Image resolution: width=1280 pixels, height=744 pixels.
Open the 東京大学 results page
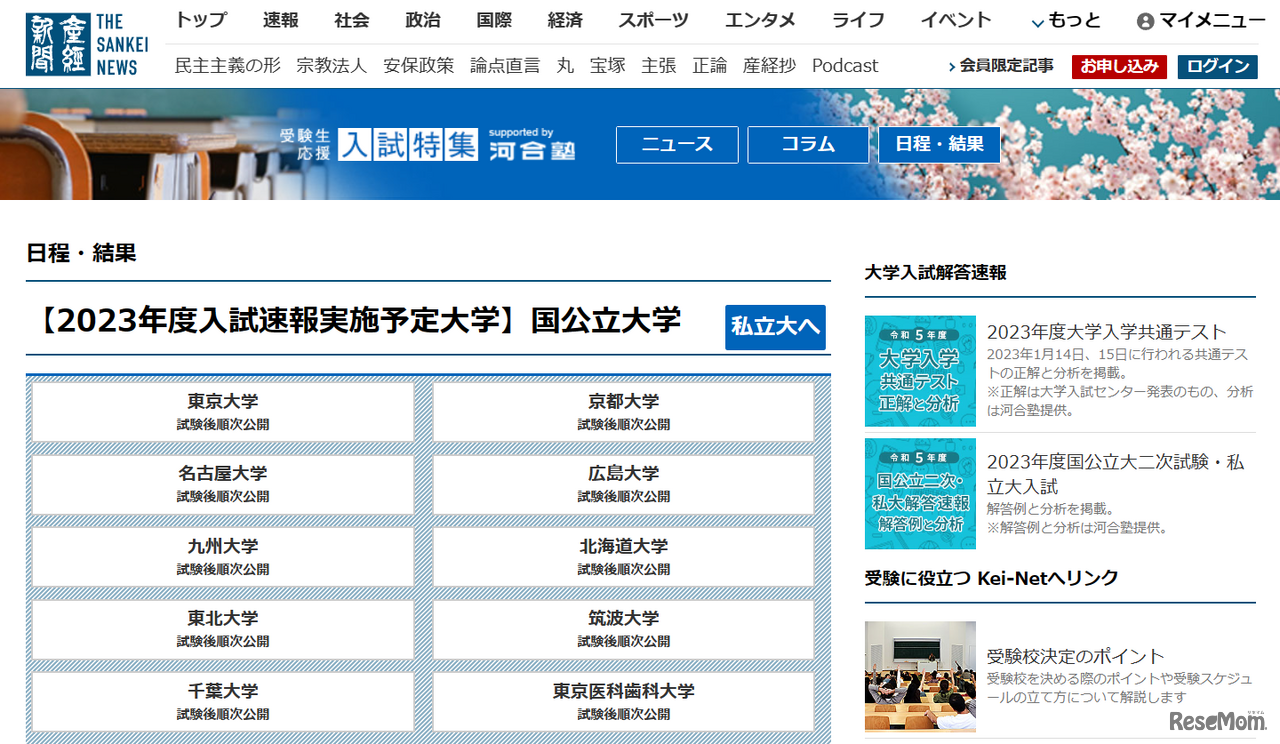click(222, 411)
